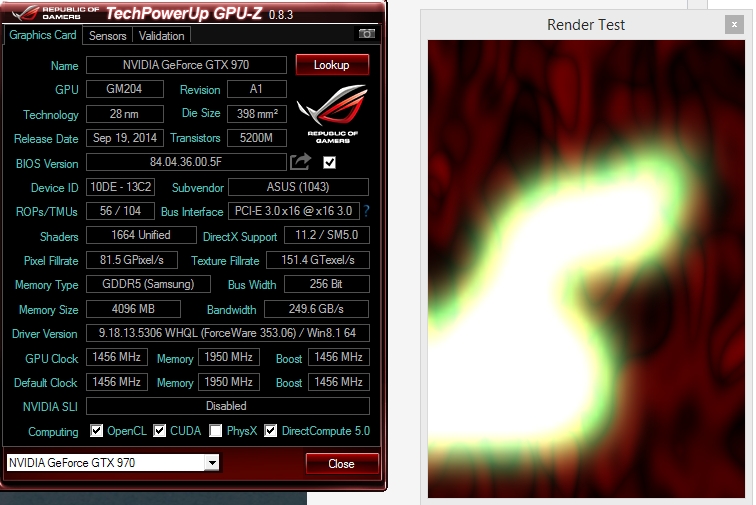Toggle the DirectCompute 5.0 checkbox
Image resolution: width=756 pixels, height=505 pixels.
point(271,431)
